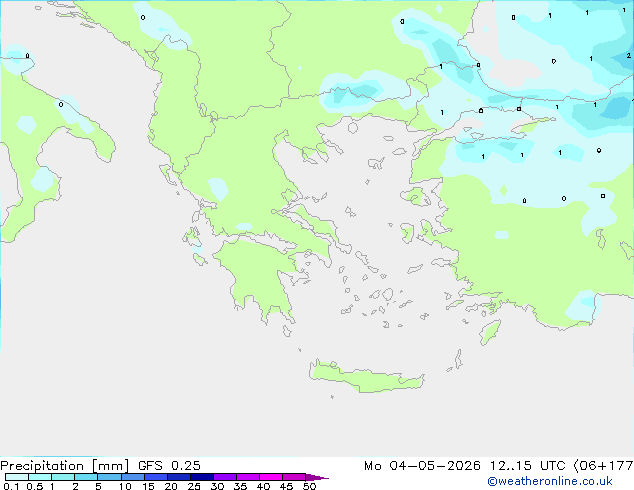Viewport: 634px width, 490px height.
Task: Click the '45' legend scale label
Action: pos(287,486)
